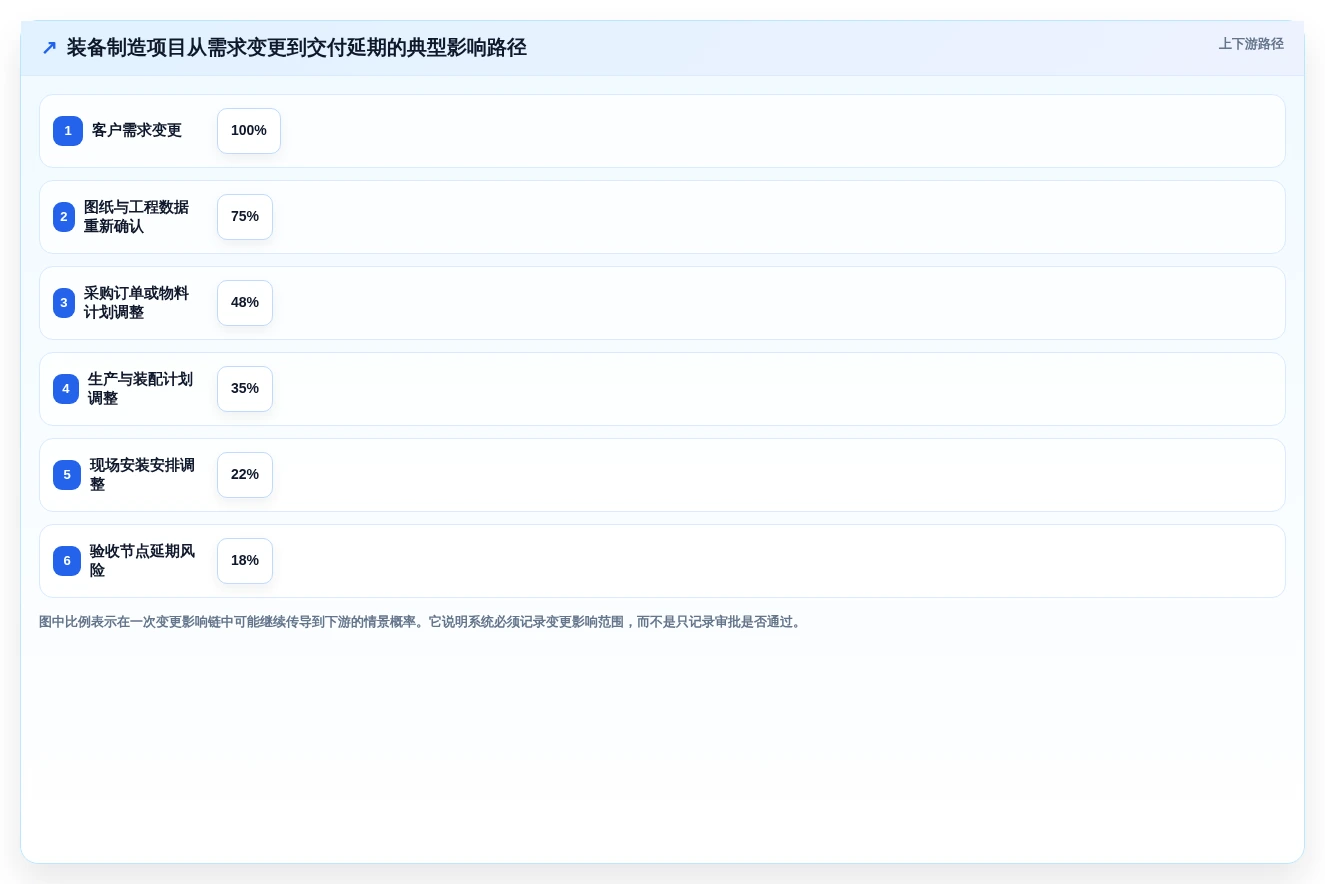Select the title 装备制造项目从需求变更到交付延期的典型影响路径
Screen dimensions: 1325x884
(x=297, y=48)
